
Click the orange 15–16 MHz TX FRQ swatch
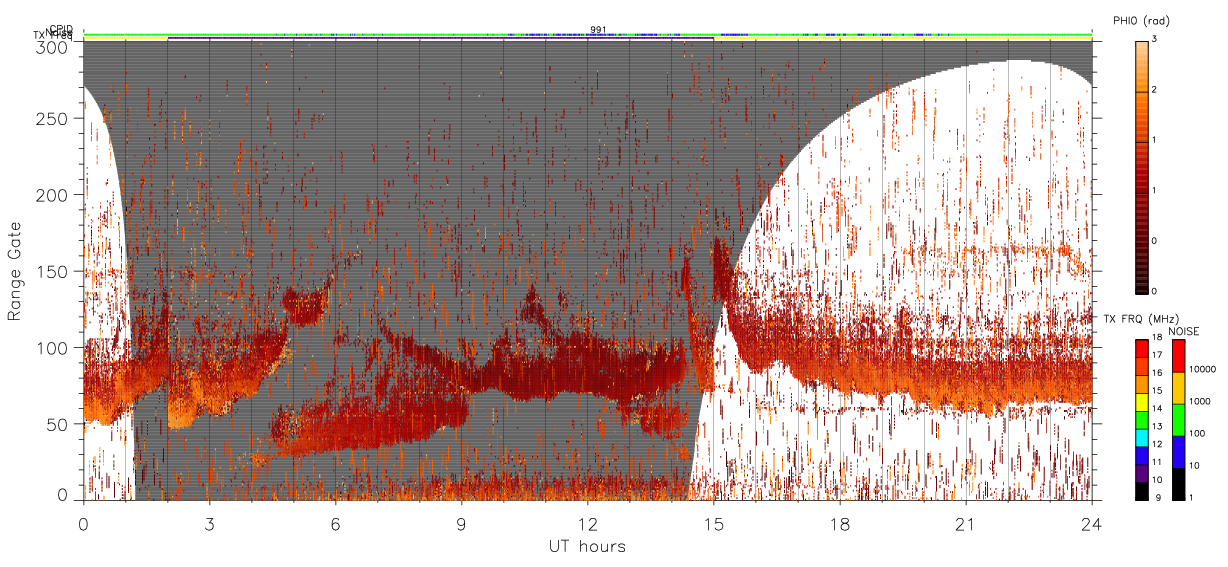coord(1142,385)
